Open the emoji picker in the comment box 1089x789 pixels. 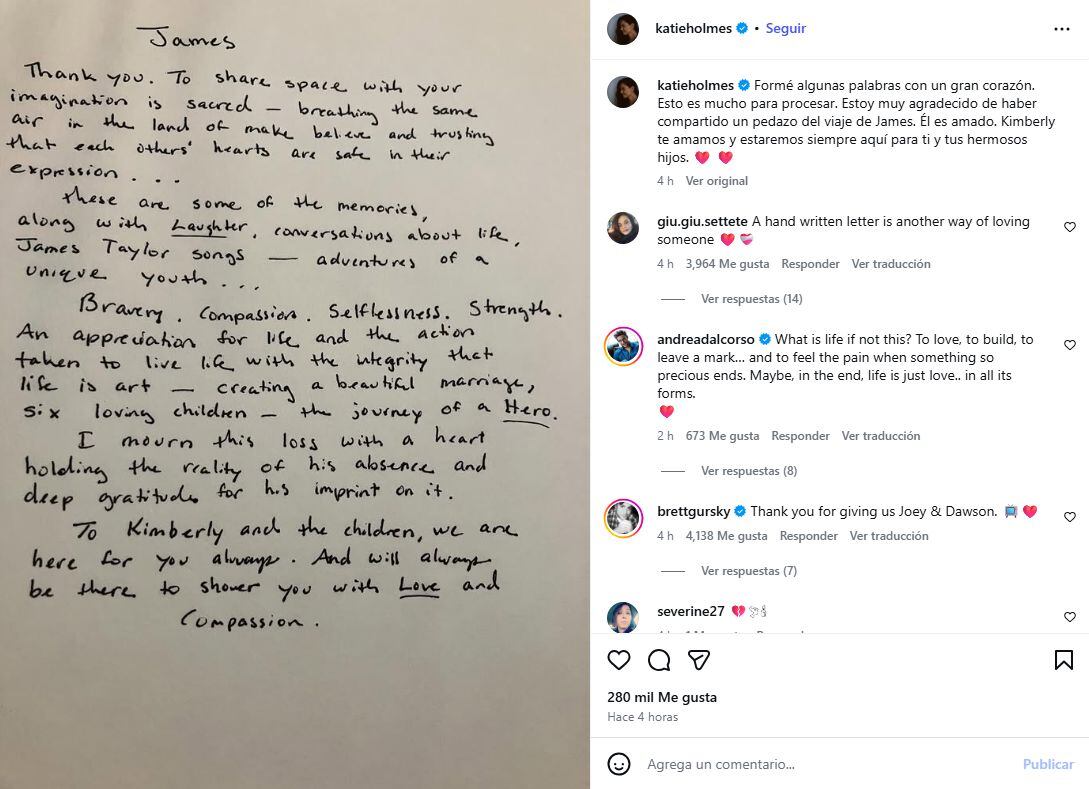pos(617,763)
